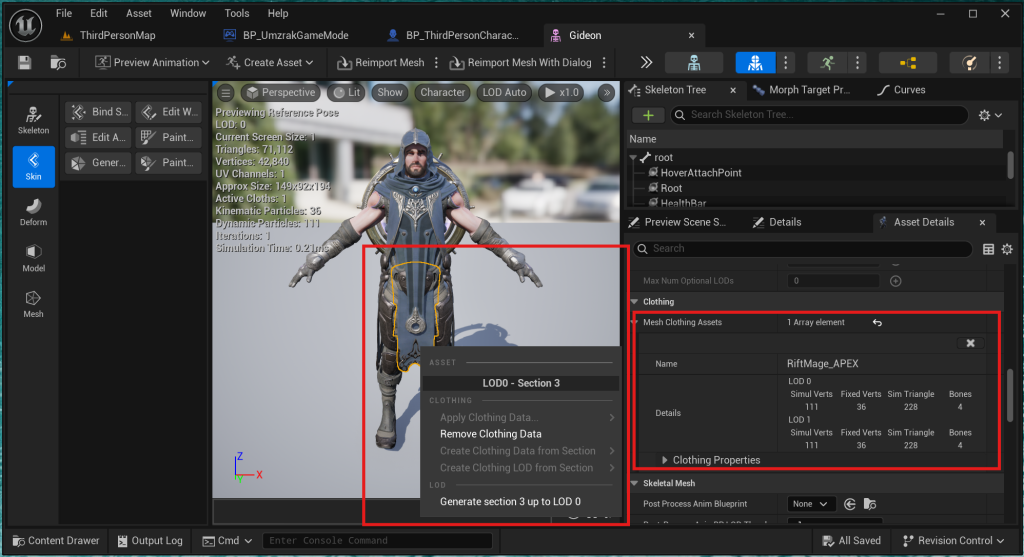1024x557 pixels.
Task: Choose the upper Paint tool next to Edit A...
Action: [x=169, y=137]
